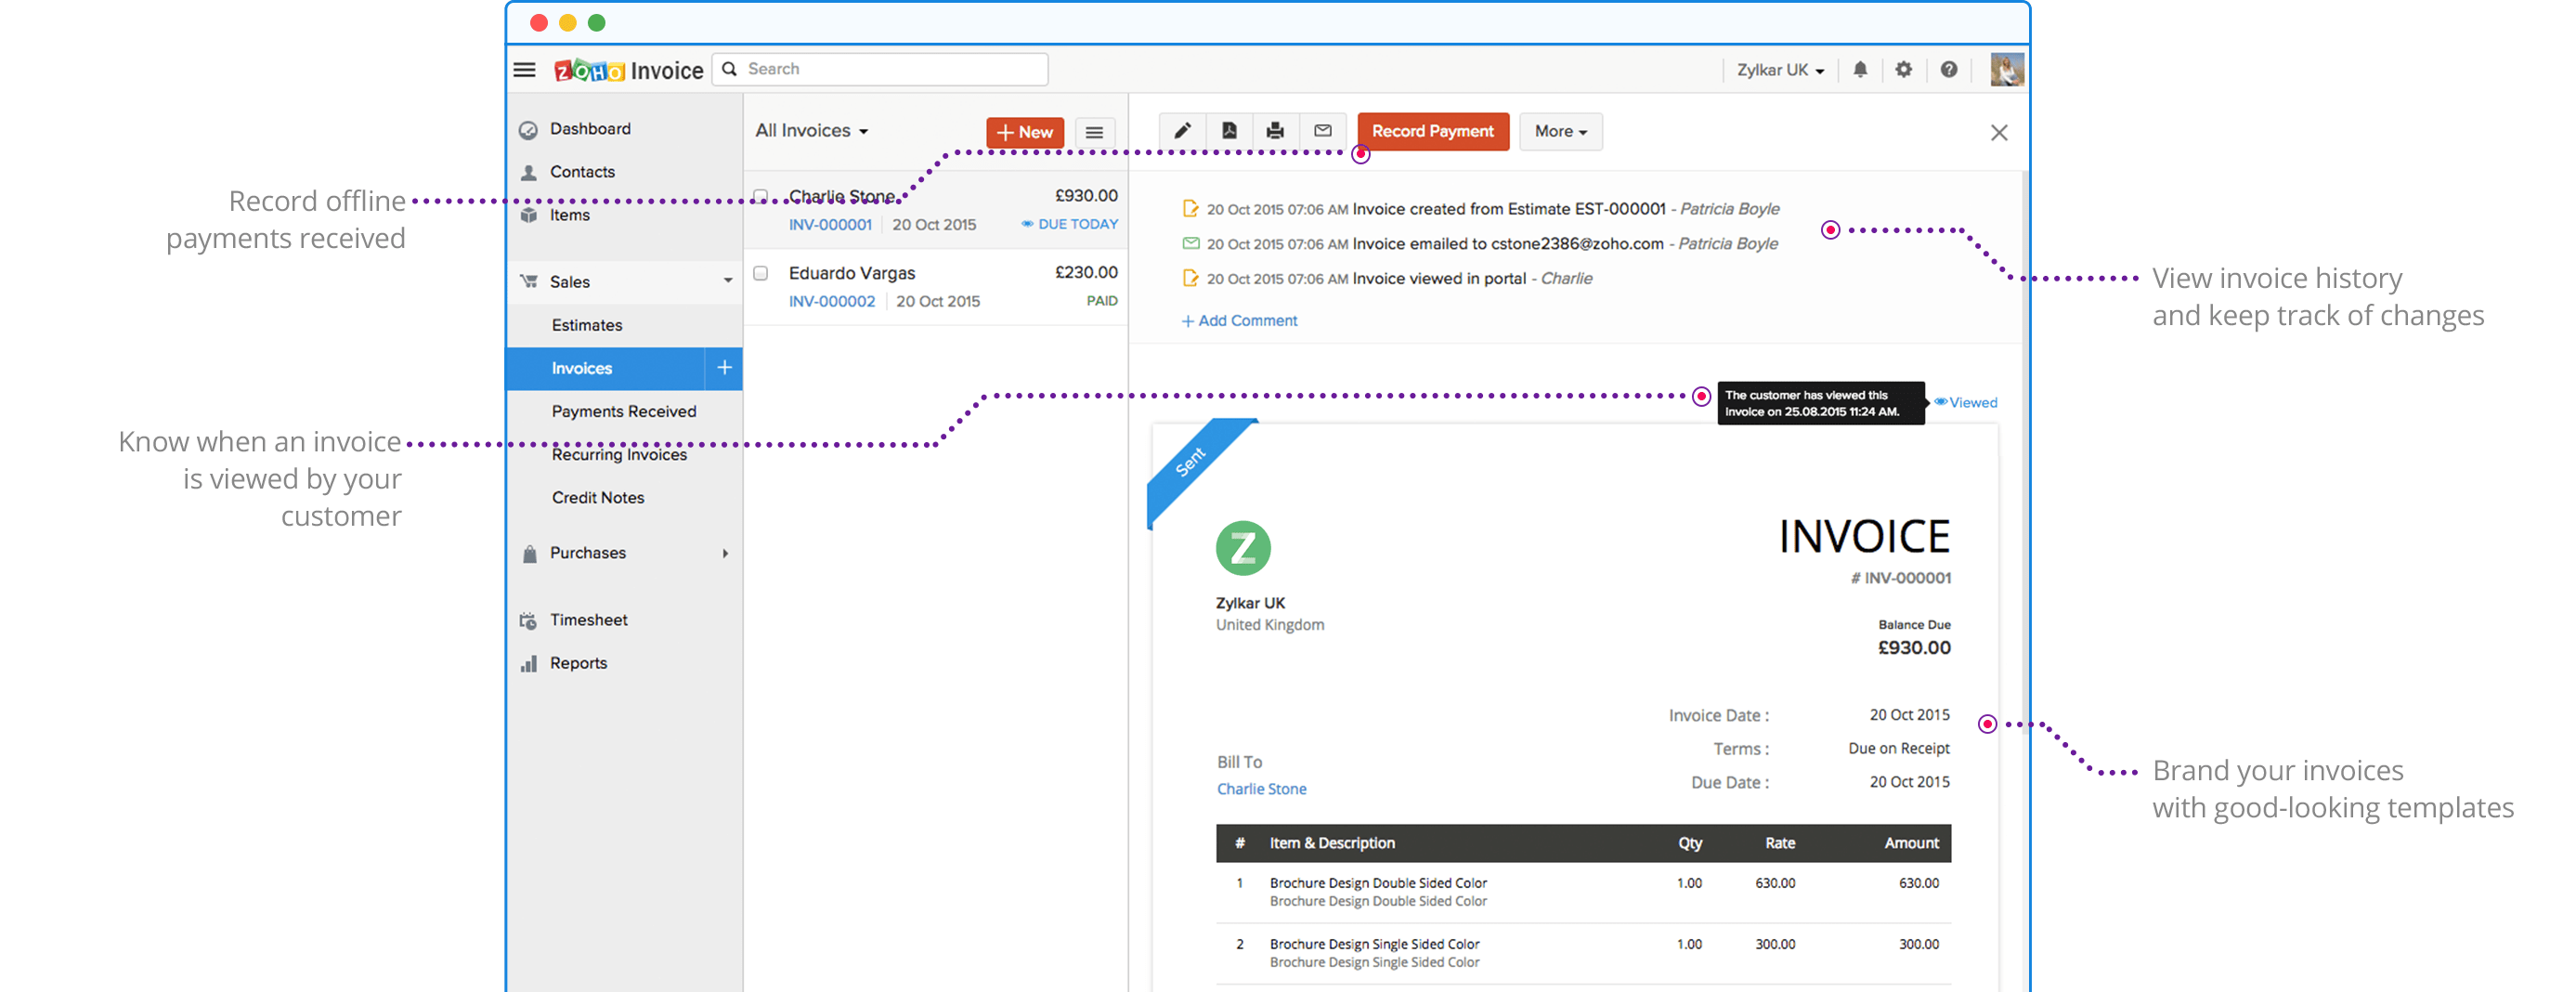2576x992 pixels.
Task: Open settings gear icon
Action: coord(1904,70)
